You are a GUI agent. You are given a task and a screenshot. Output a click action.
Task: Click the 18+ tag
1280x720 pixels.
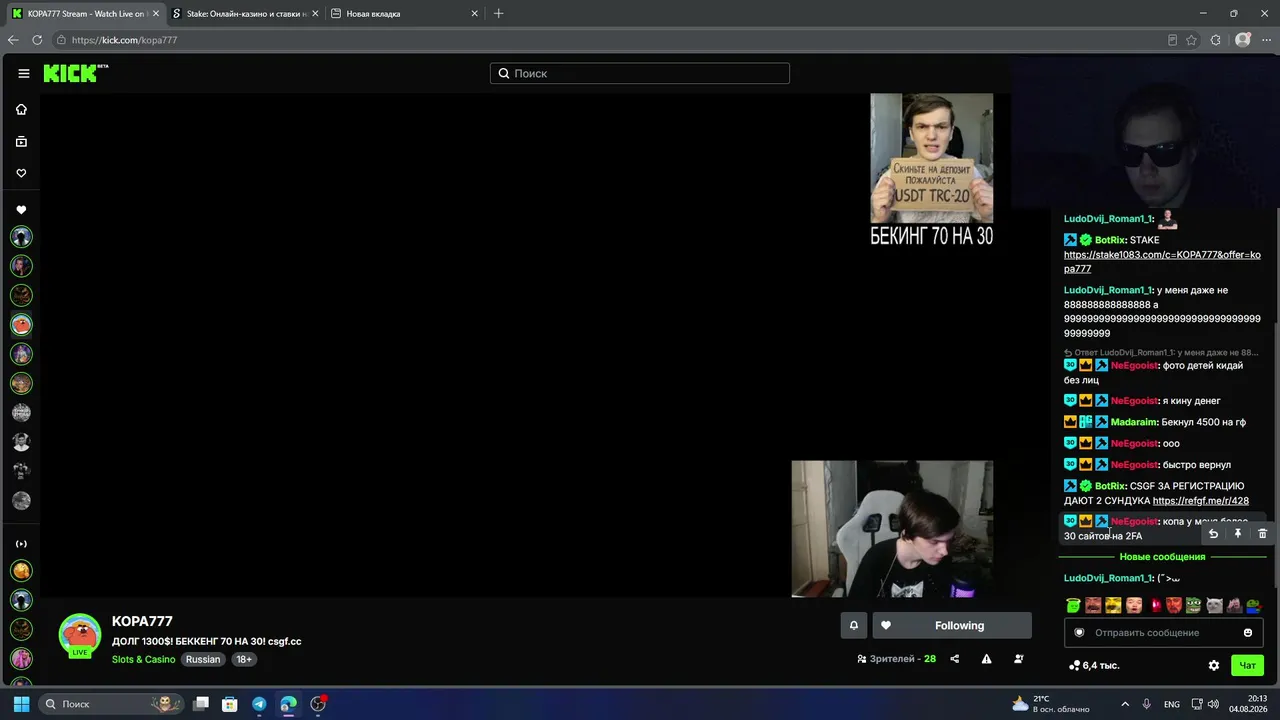(x=244, y=659)
